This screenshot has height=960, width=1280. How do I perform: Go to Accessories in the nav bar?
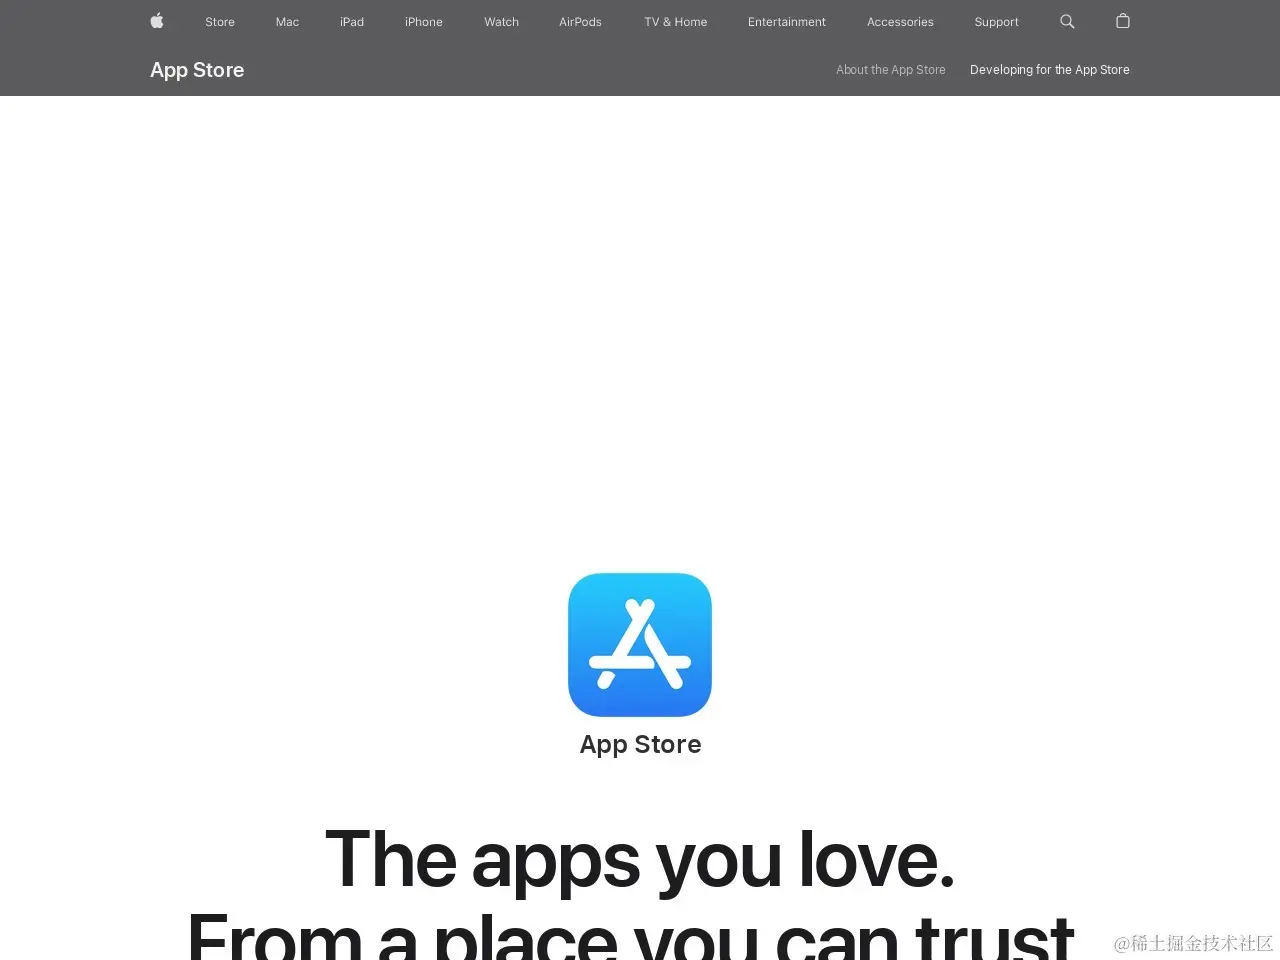[900, 22]
